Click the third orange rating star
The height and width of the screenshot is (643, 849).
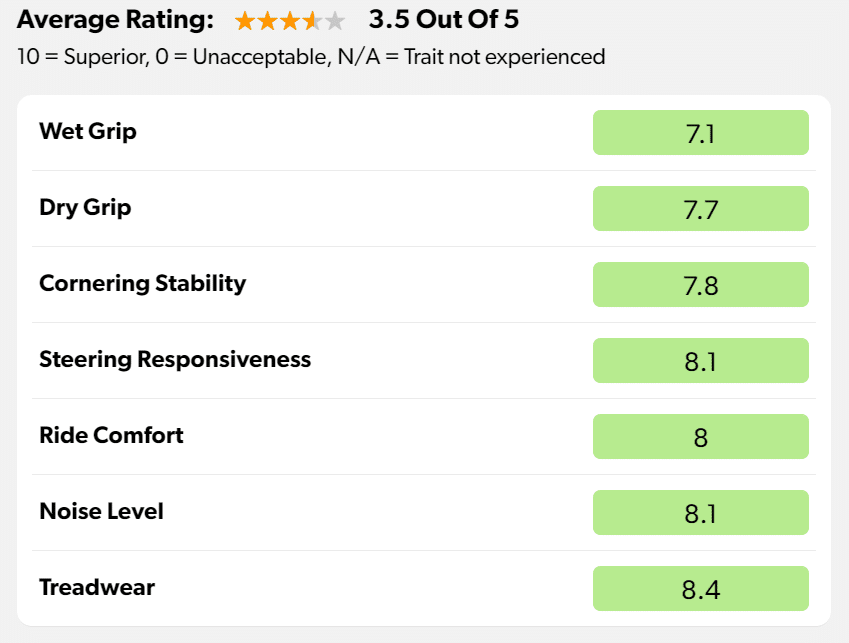(x=290, y=20)
